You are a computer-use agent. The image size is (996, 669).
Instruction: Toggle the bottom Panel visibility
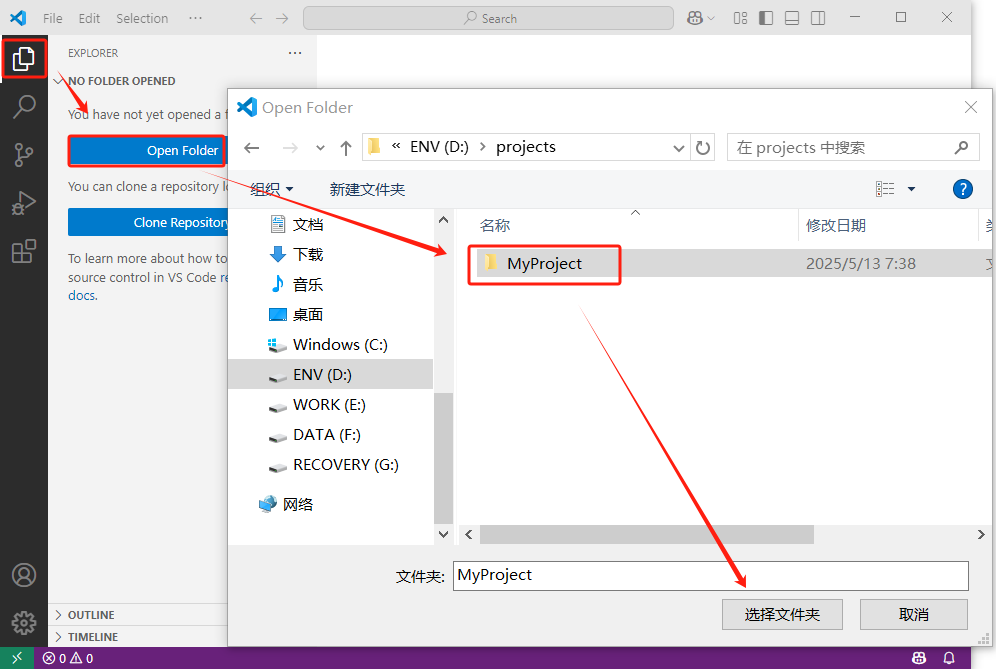pos(792,18)
